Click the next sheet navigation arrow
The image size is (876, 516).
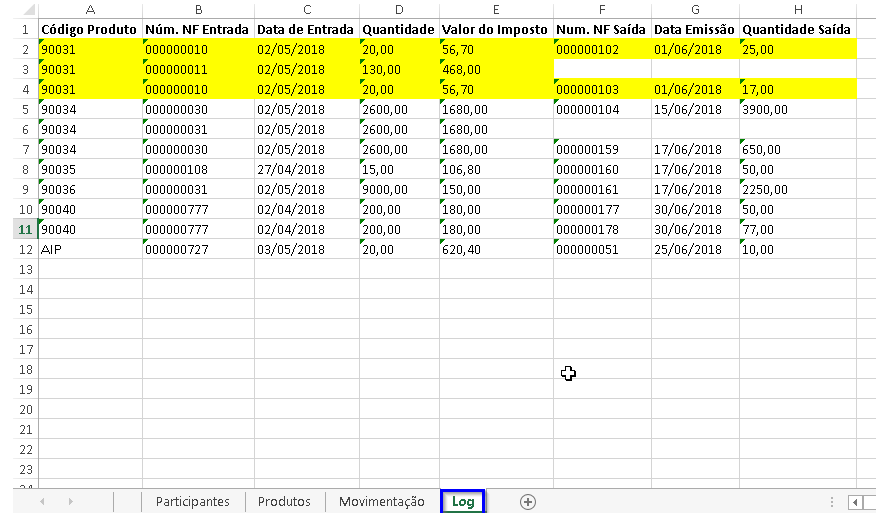pos(70,502)
